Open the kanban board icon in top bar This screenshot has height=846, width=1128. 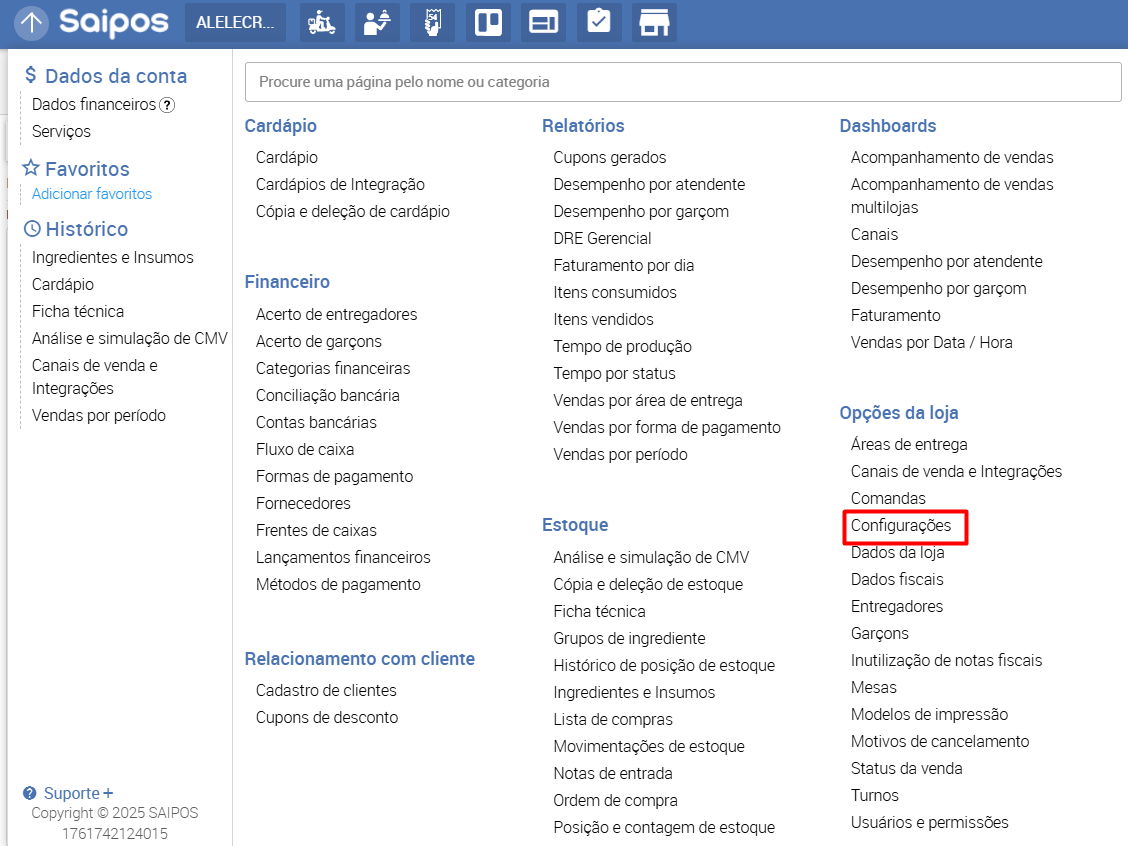tap(488, 23)
